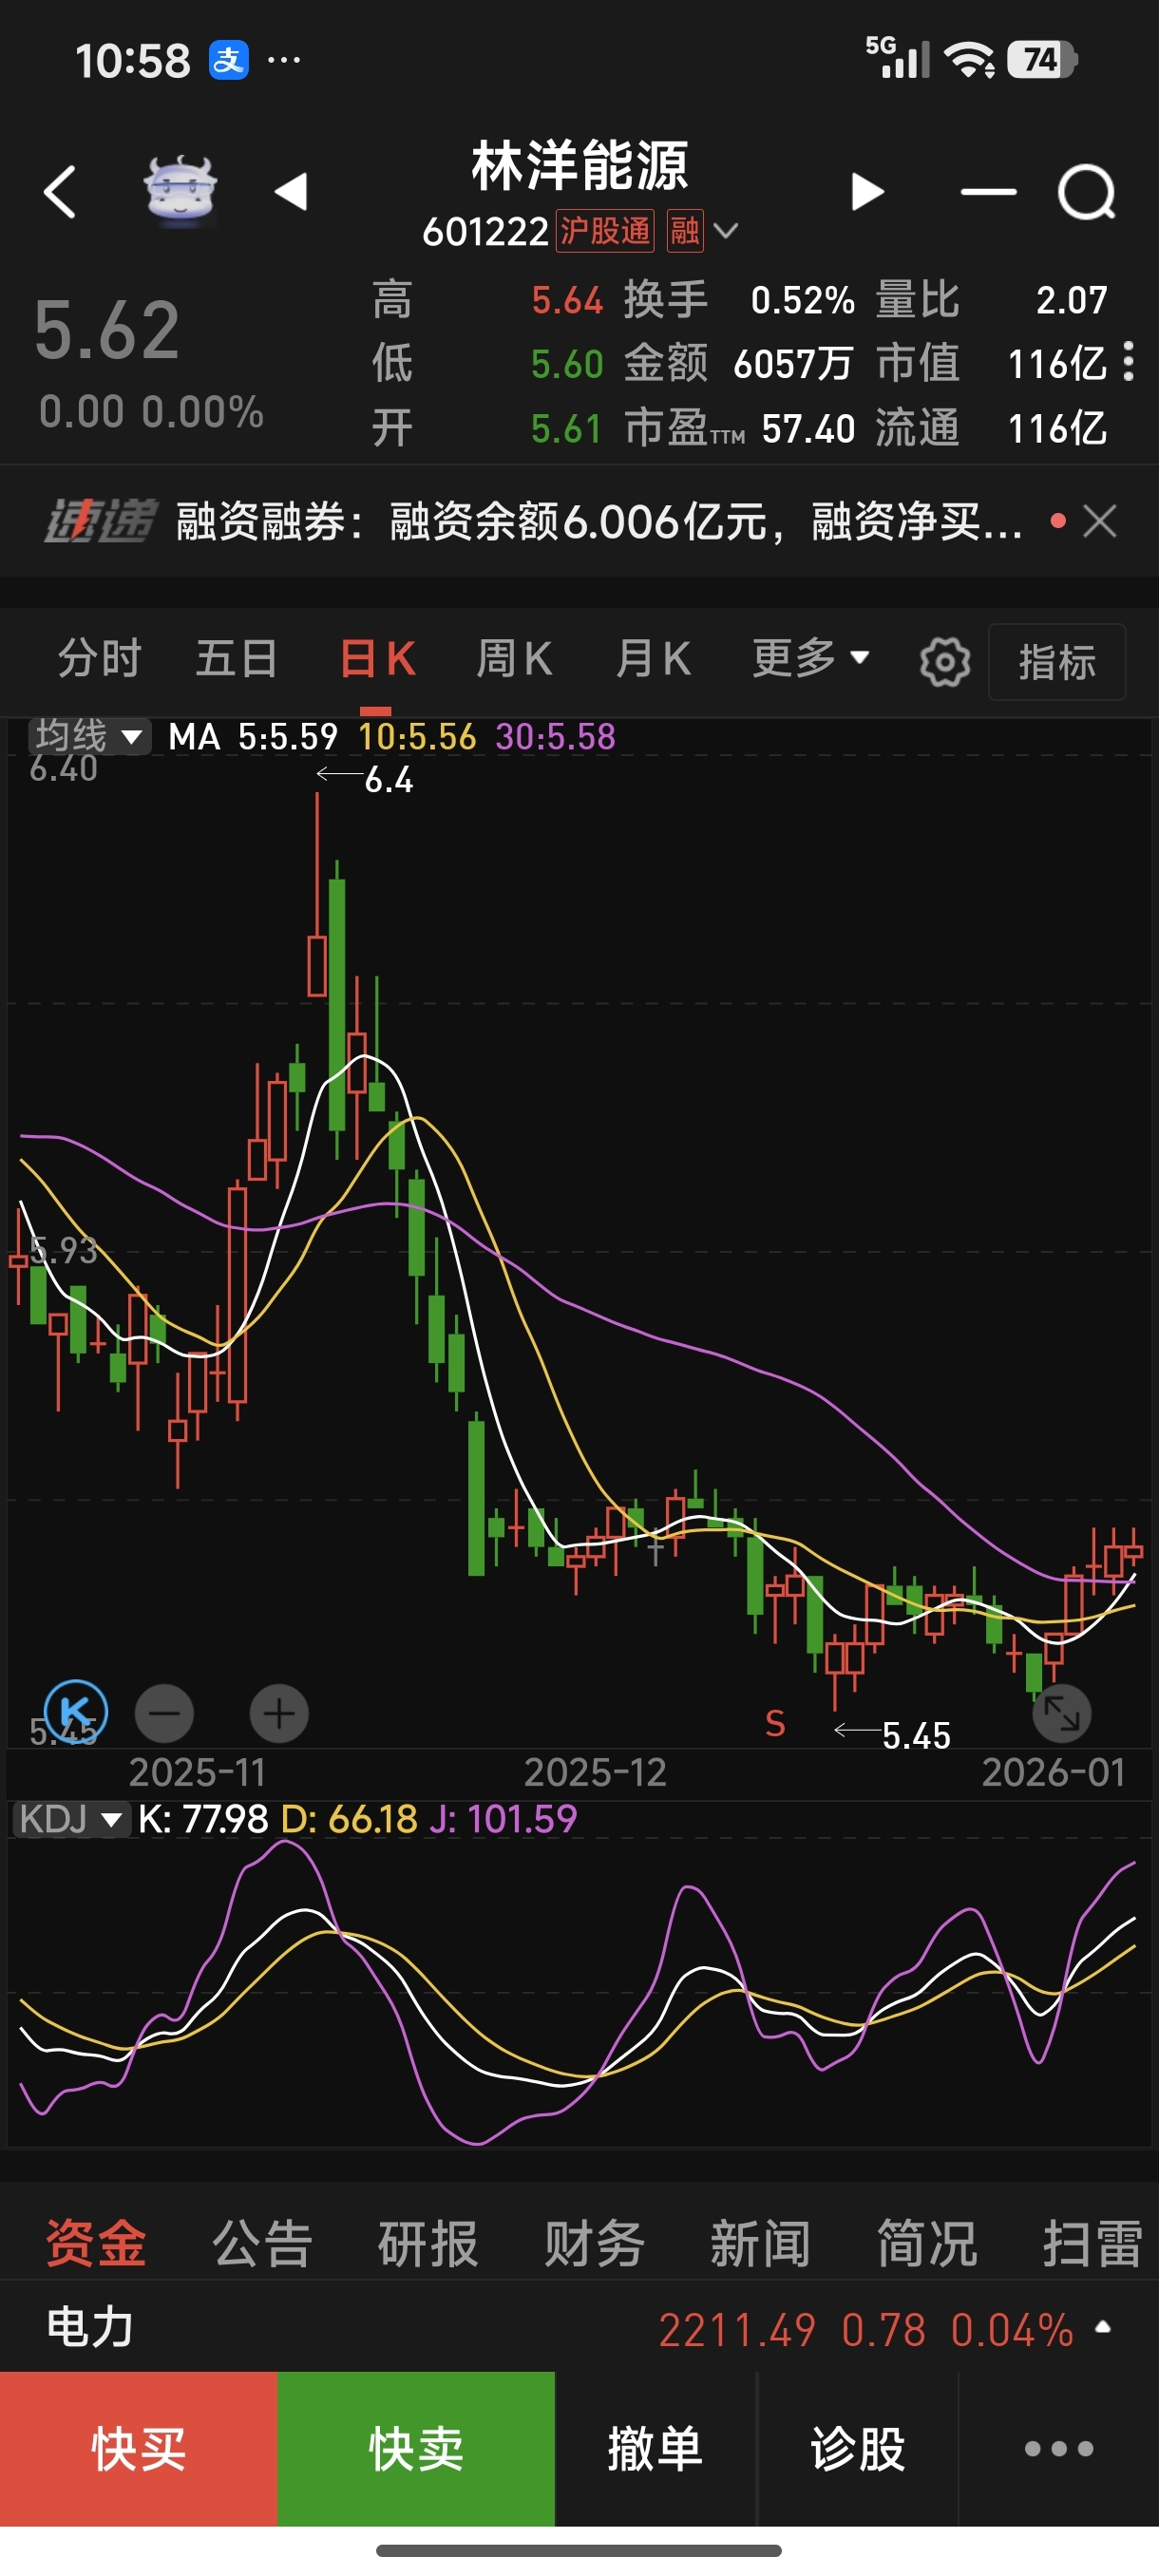Viewport: 1159px width, 2576px height.
Task: Go to previous stock with left triangle
Action: [291, 191]
